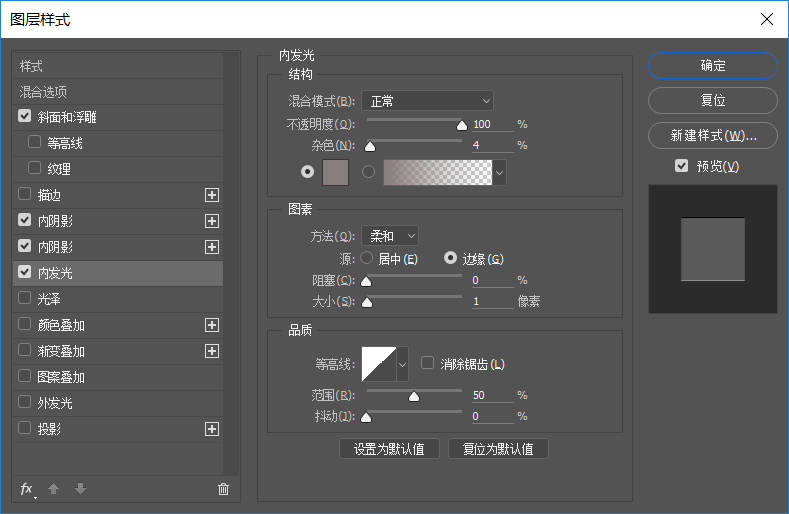Enable the 光泽 checkbox
789x514 pixels.
coord(25,298)
